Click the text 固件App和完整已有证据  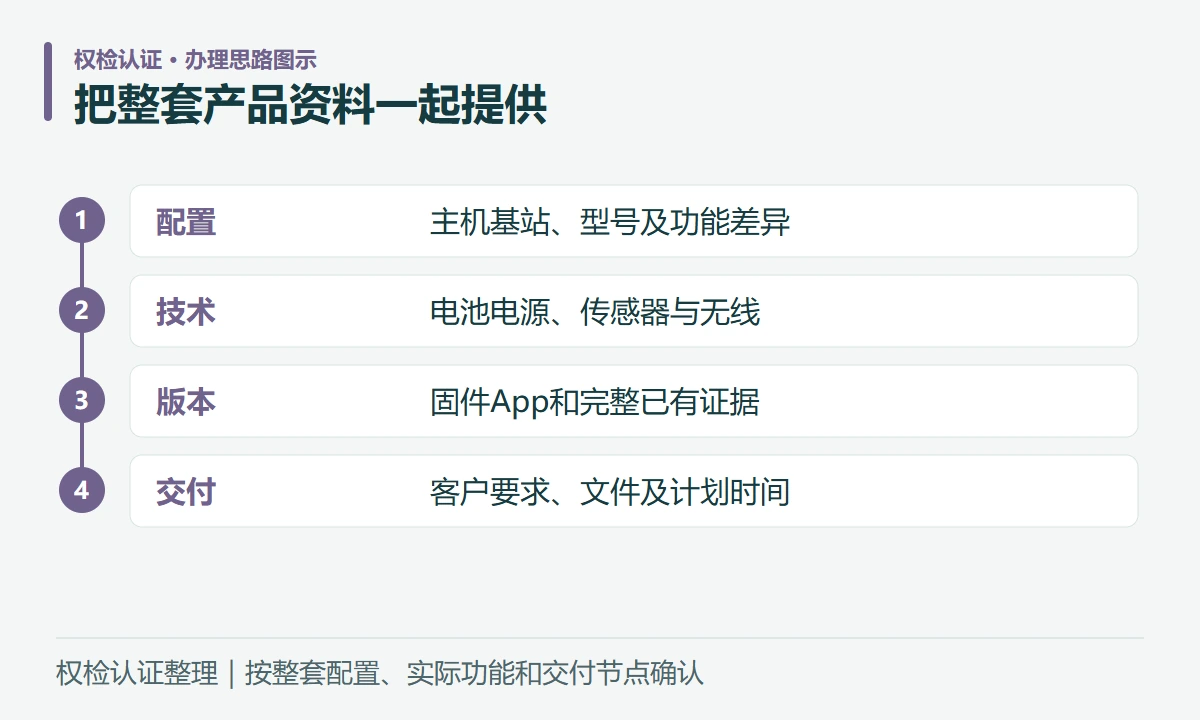click(595, 402)
